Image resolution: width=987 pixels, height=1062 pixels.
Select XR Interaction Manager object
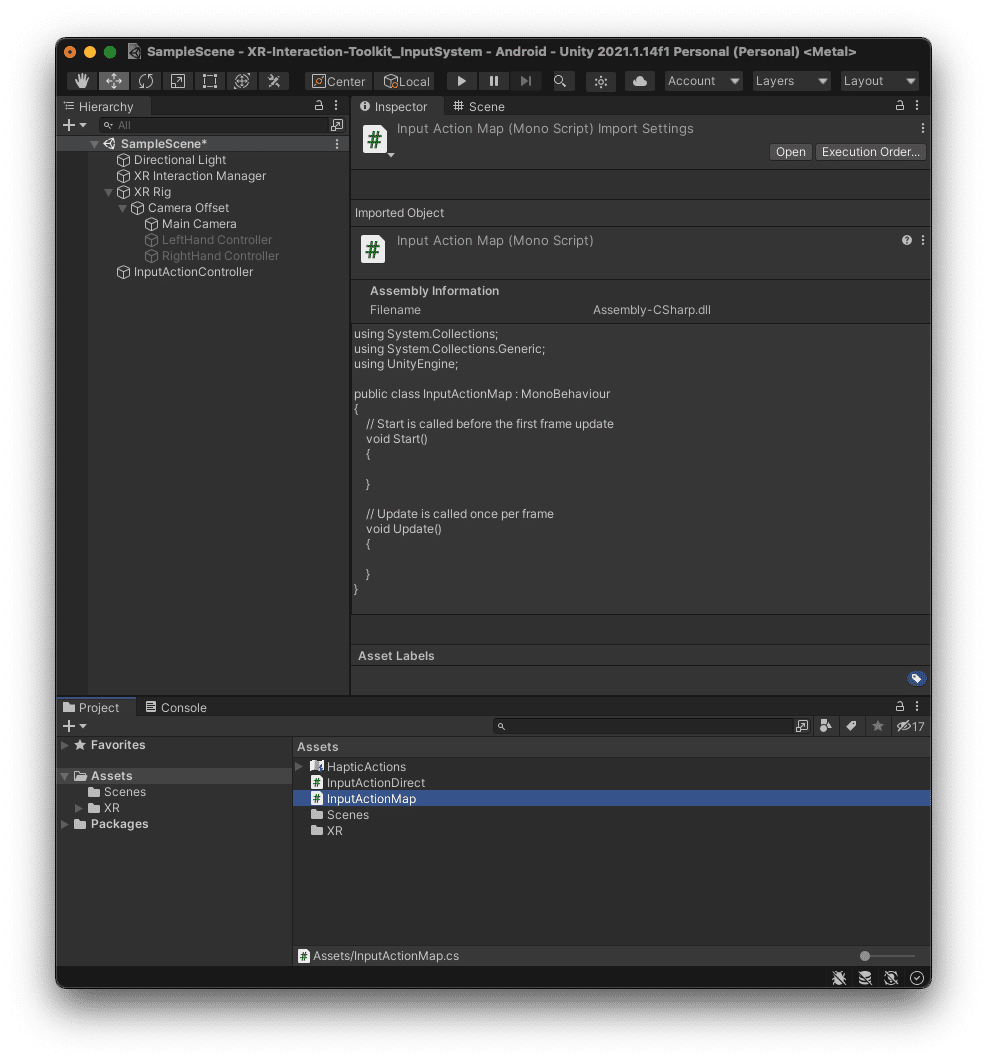(x=199, y=176)
